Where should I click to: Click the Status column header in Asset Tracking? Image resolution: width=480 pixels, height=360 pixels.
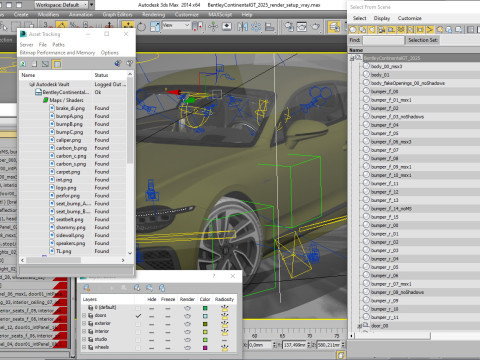110,75
